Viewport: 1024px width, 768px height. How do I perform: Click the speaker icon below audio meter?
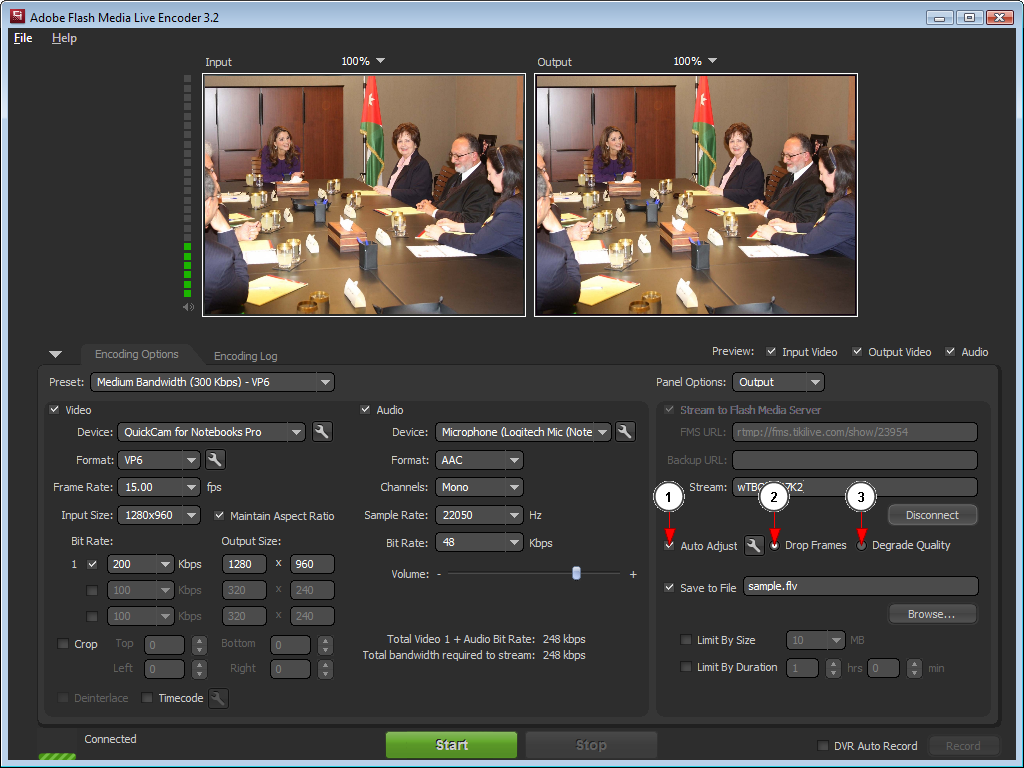[188, 307]
